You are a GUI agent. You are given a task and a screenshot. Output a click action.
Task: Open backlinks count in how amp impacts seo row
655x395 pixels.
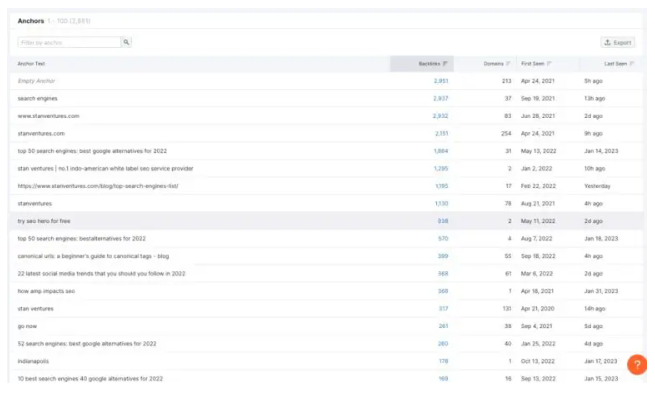click(x=443, y=291)
